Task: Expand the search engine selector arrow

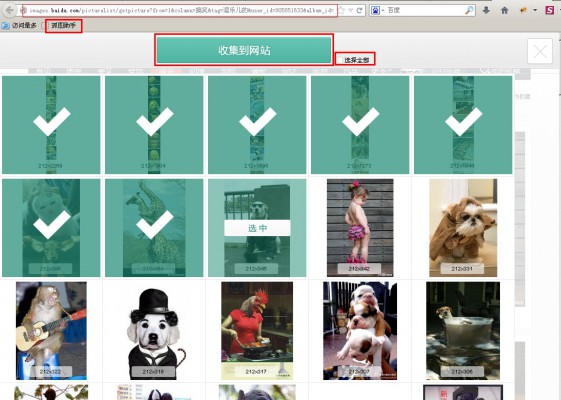Action: (x=382, y=10)
